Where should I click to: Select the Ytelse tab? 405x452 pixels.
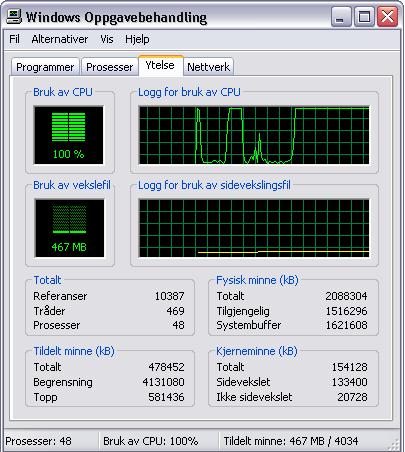(160, 66)
